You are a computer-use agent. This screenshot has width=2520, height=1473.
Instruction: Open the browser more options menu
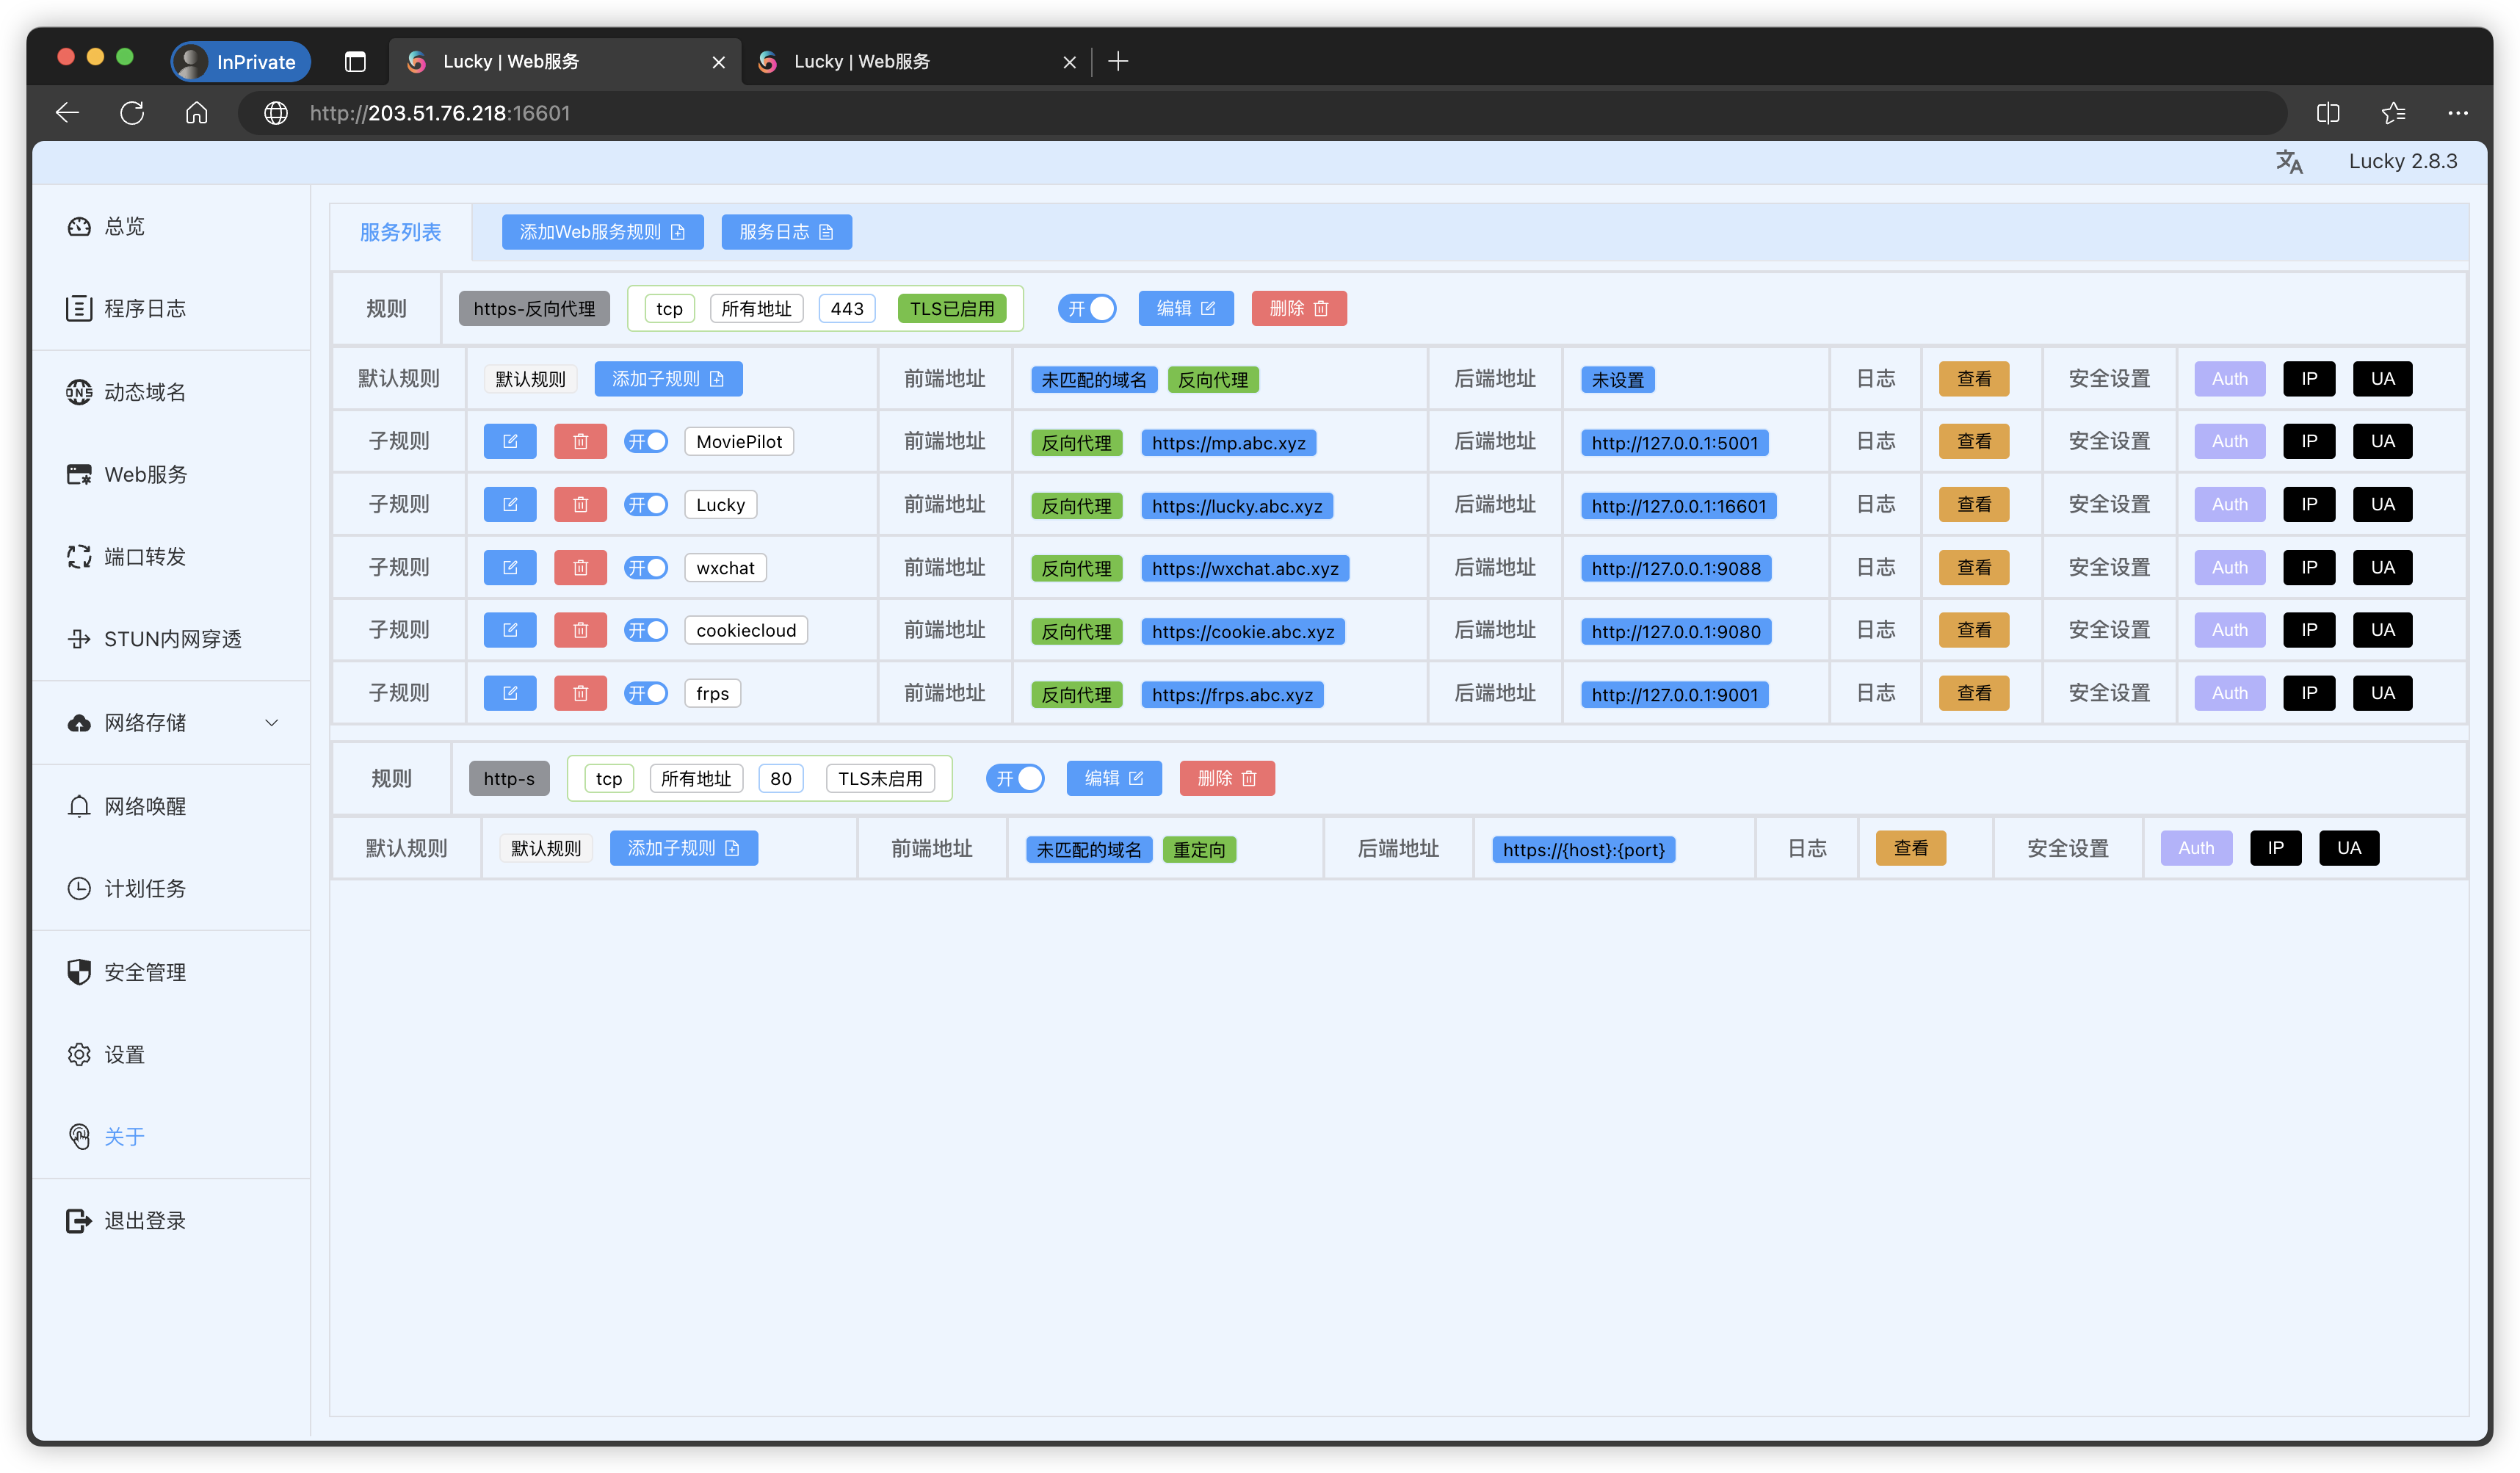pos(2458,113)
